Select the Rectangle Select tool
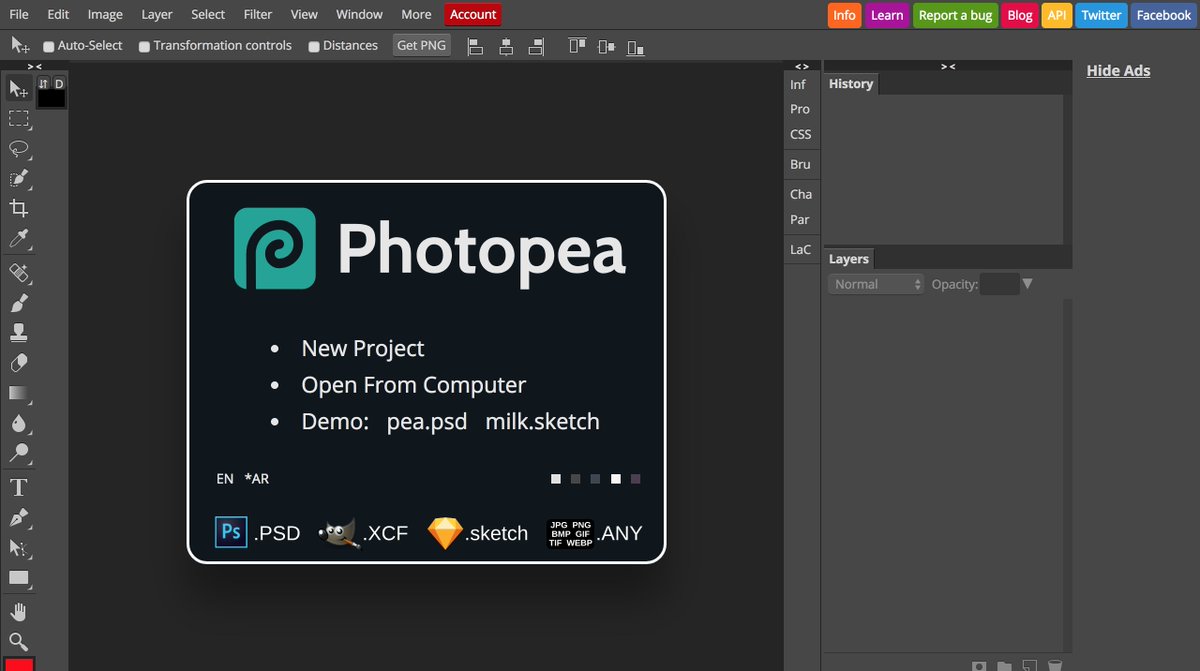 click(x=19, y=118)
